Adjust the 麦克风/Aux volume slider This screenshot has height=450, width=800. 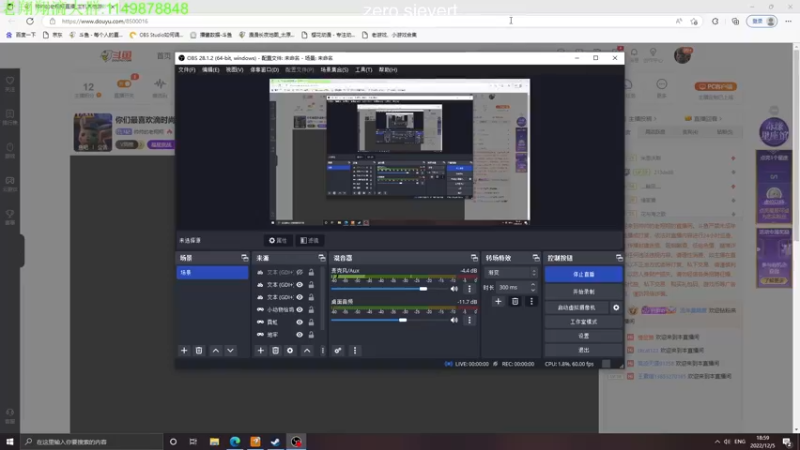pos(389,289)
